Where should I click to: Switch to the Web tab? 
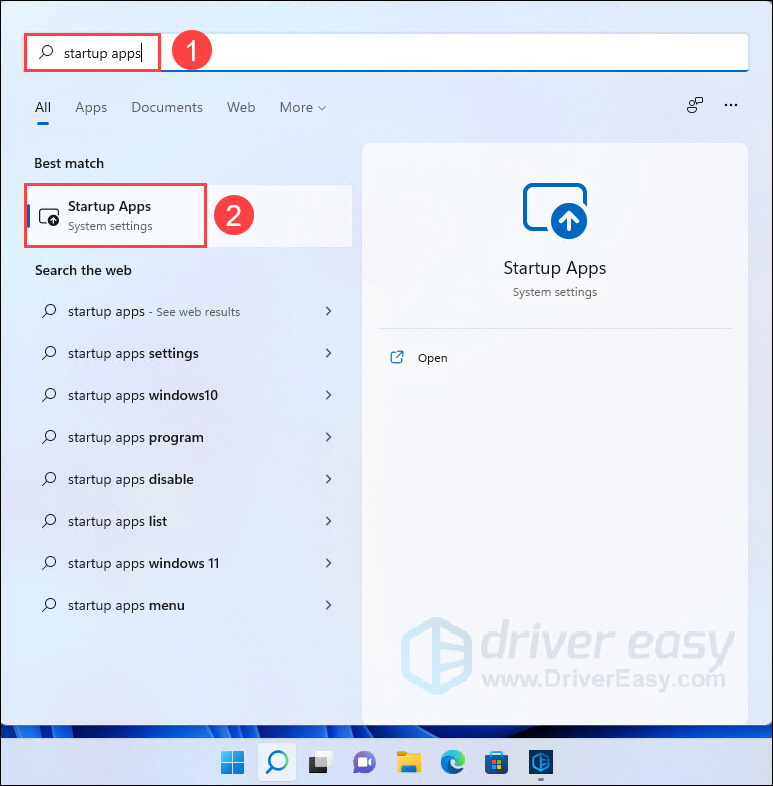coord(241,107)
